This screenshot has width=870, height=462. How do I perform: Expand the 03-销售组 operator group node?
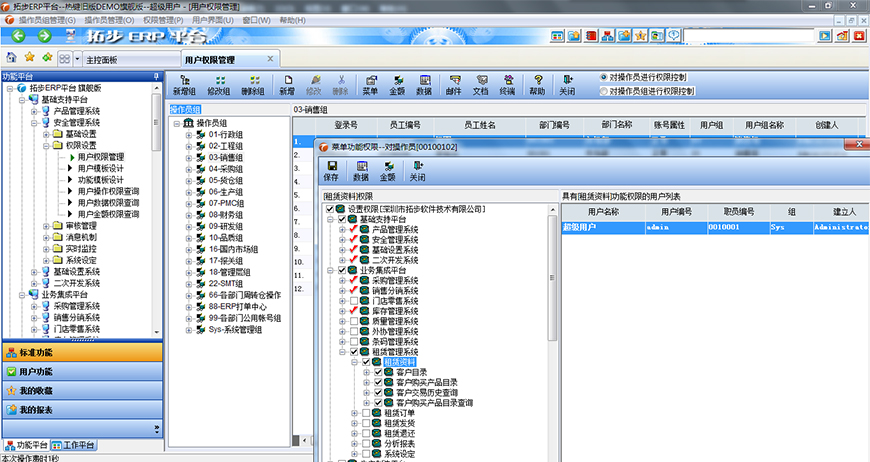pyautogui.click(x=188, y=158)
